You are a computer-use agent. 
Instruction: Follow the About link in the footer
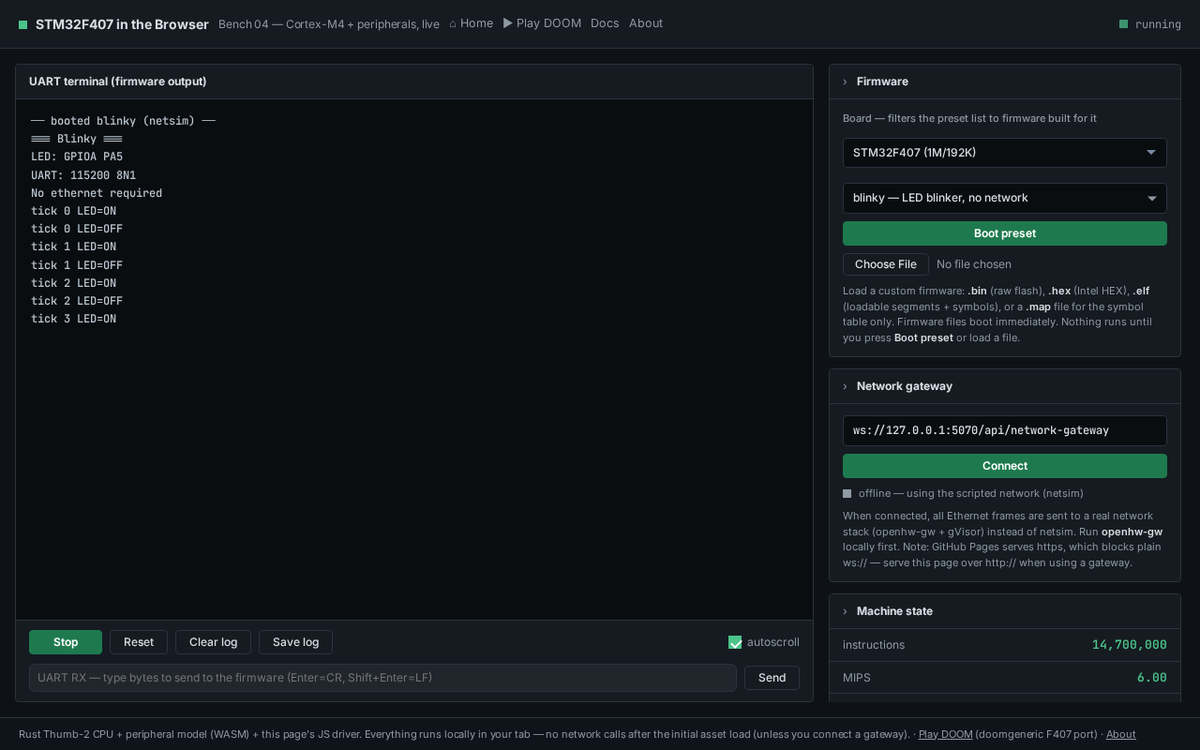coord(1121,734)
